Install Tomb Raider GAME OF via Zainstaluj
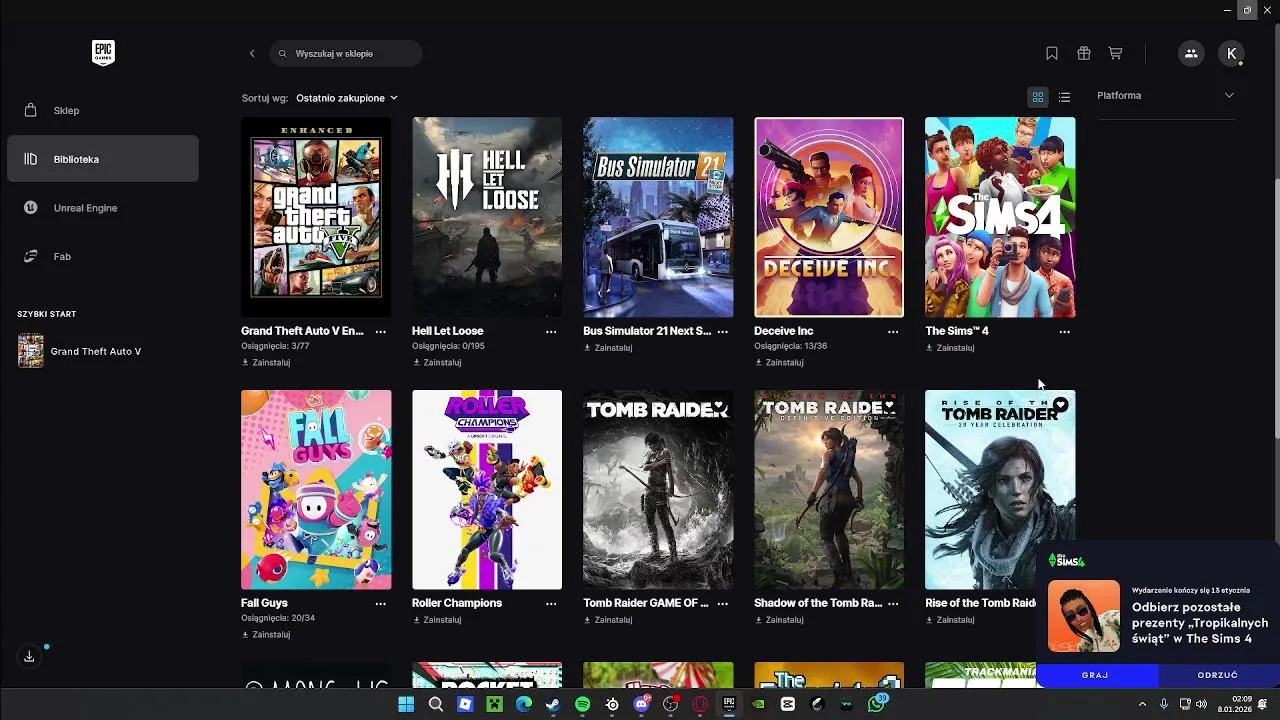The image size is (1280, 720). pyautogui.click(x=607, y=620)
